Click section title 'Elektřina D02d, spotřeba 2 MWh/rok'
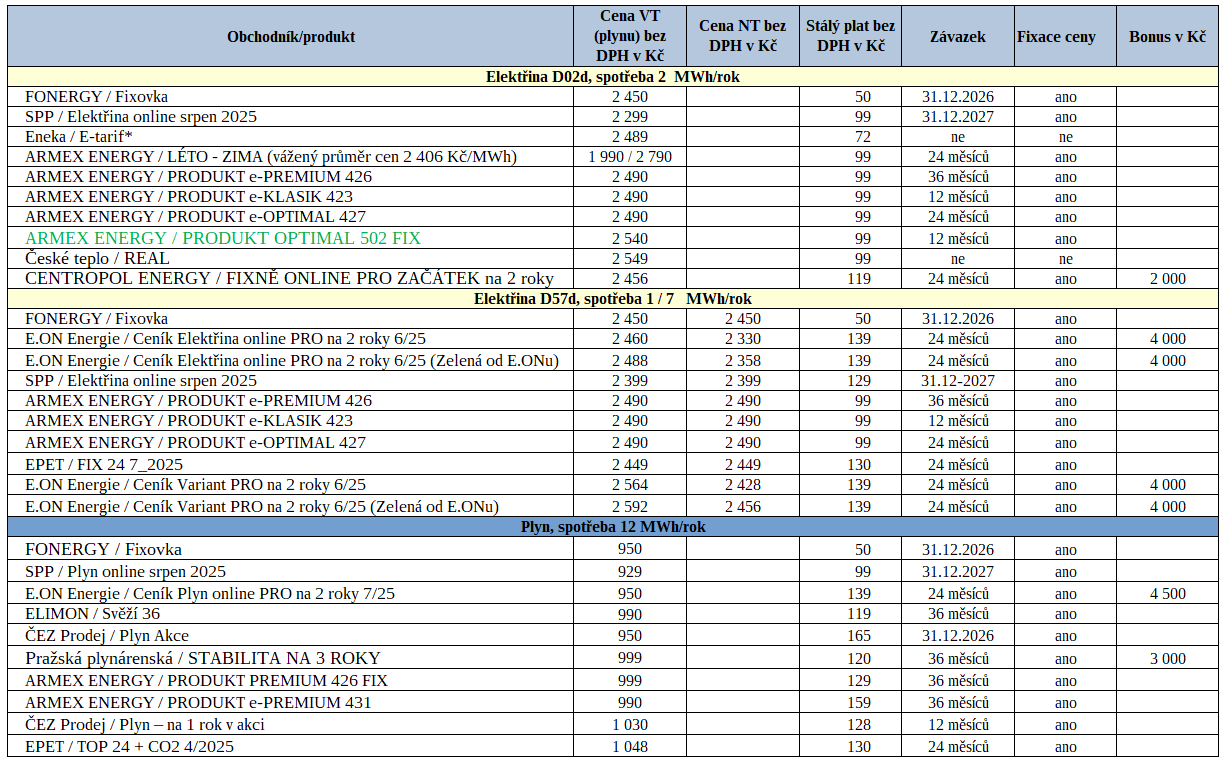Screen dimensions: 1227x760 [x=613, y=77]
